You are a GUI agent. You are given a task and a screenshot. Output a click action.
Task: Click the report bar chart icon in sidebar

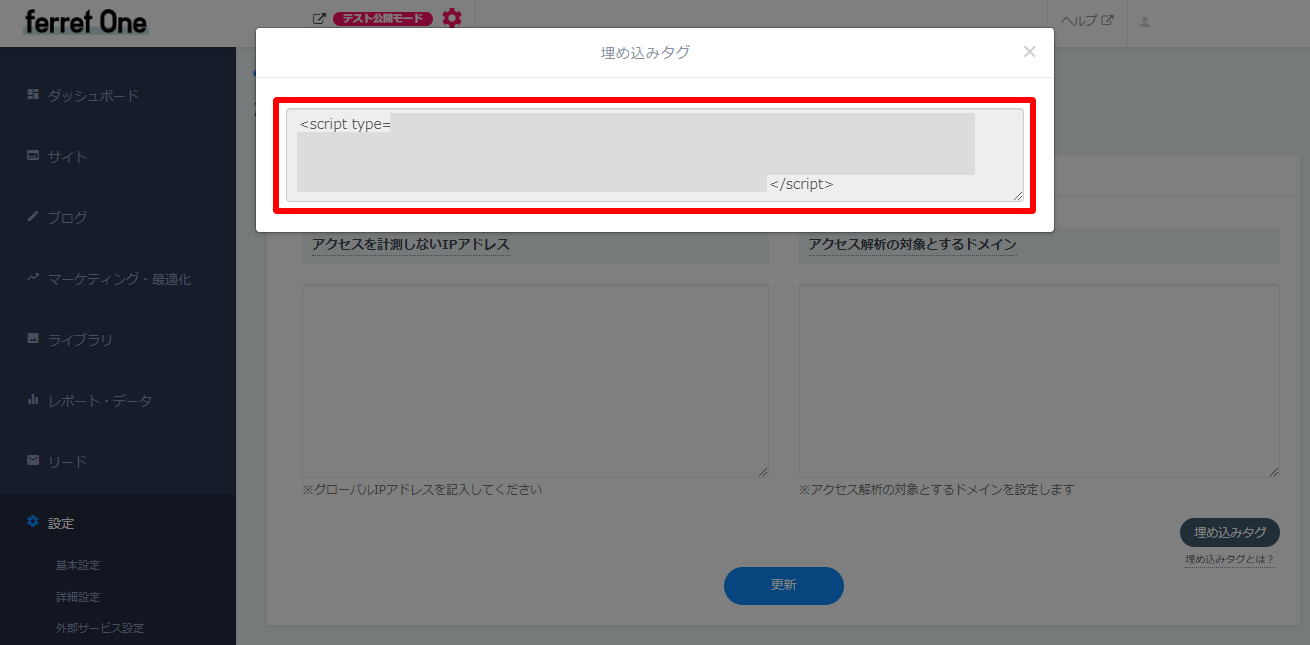tap(33, 400)
